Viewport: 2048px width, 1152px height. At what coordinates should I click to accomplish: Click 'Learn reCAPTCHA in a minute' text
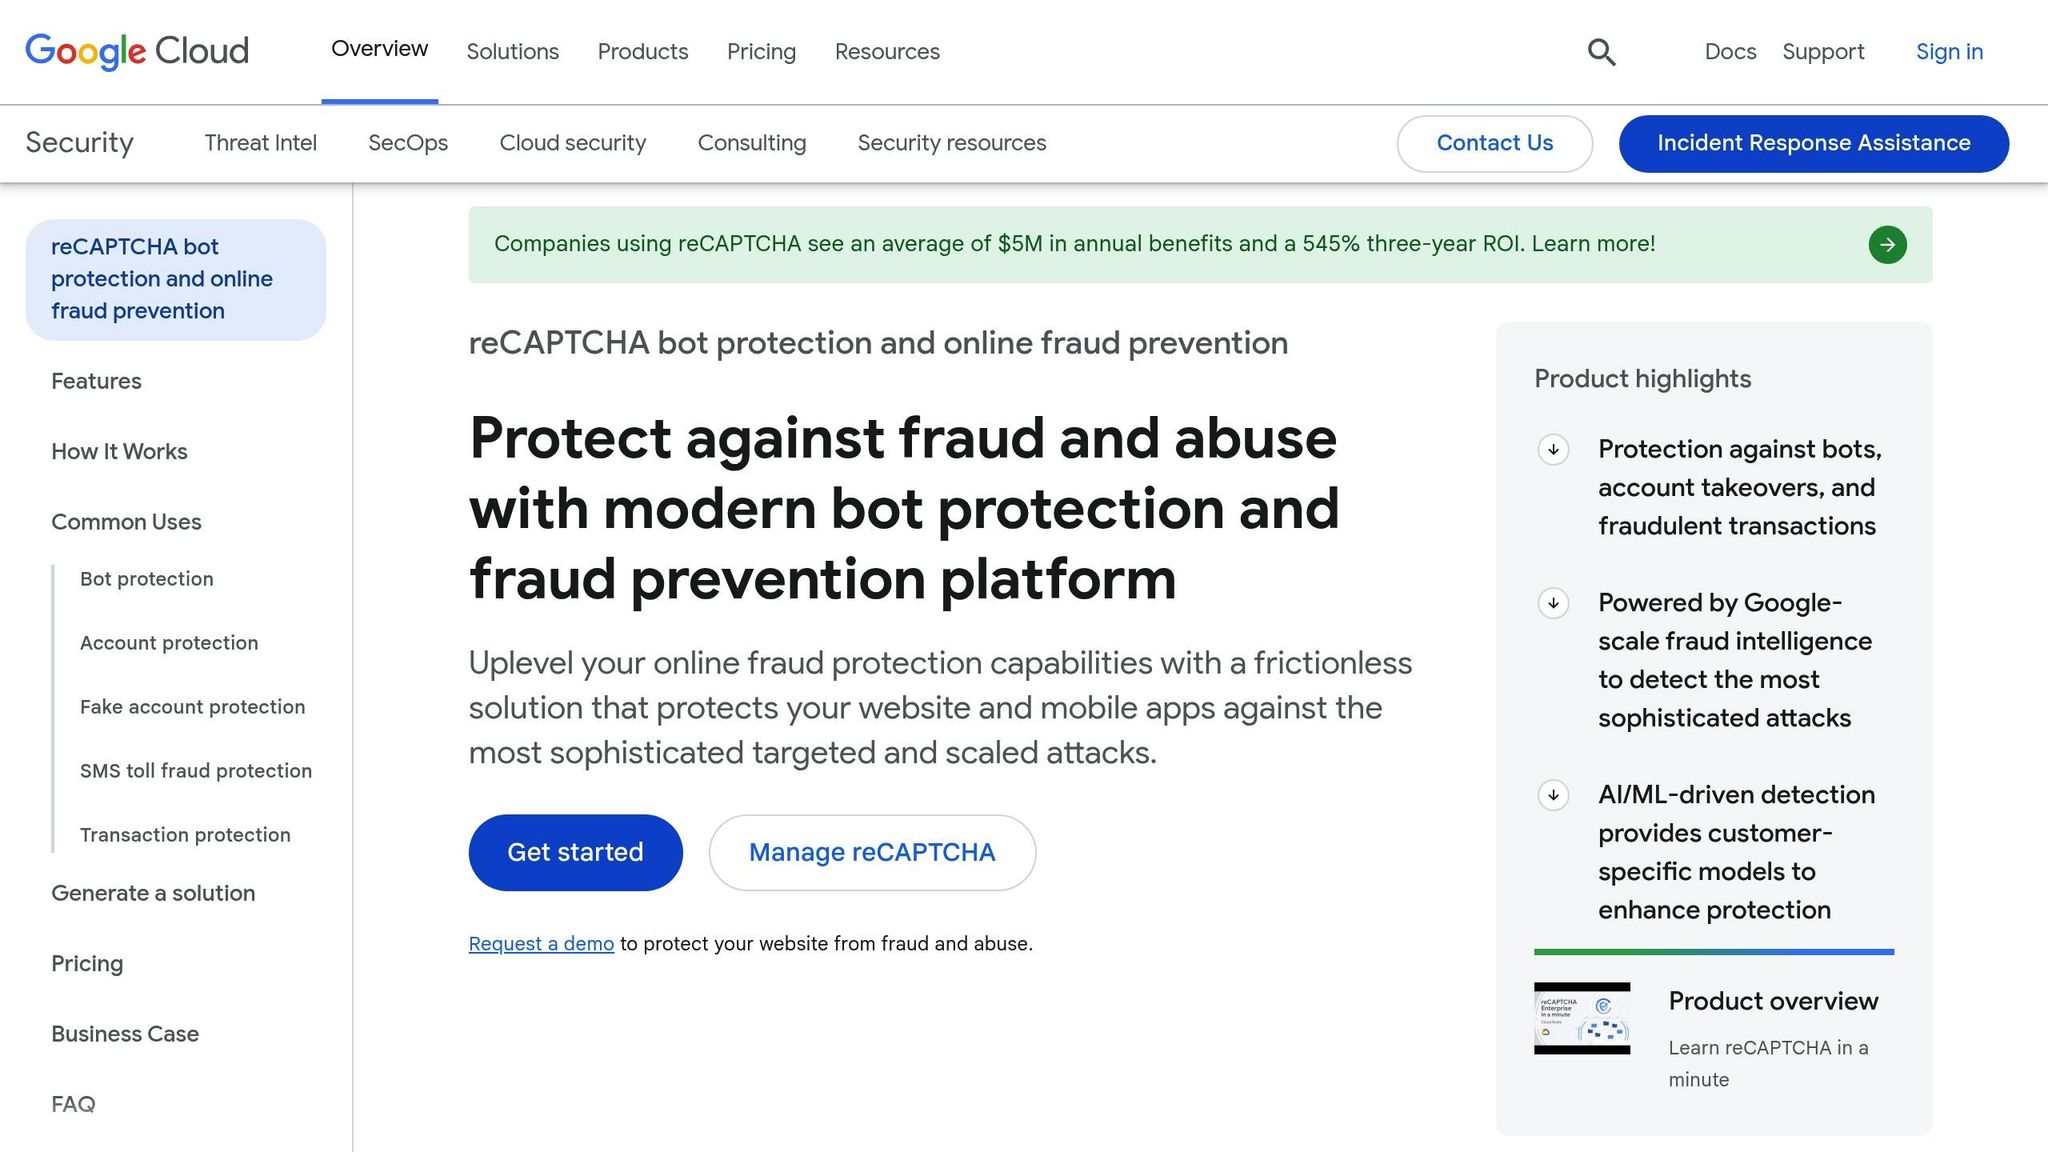1768,1064
